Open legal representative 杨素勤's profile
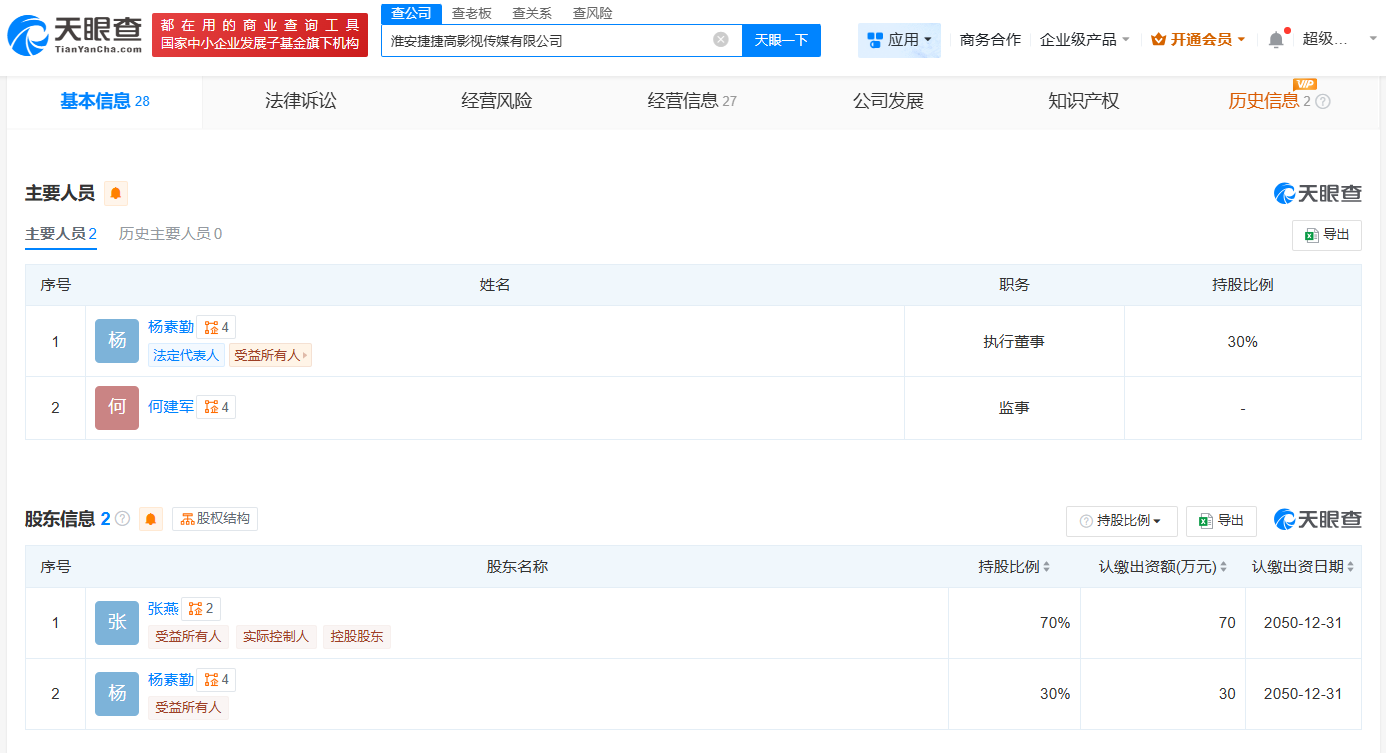Screen dimensions: 1386x753 (x=170, y=326)
